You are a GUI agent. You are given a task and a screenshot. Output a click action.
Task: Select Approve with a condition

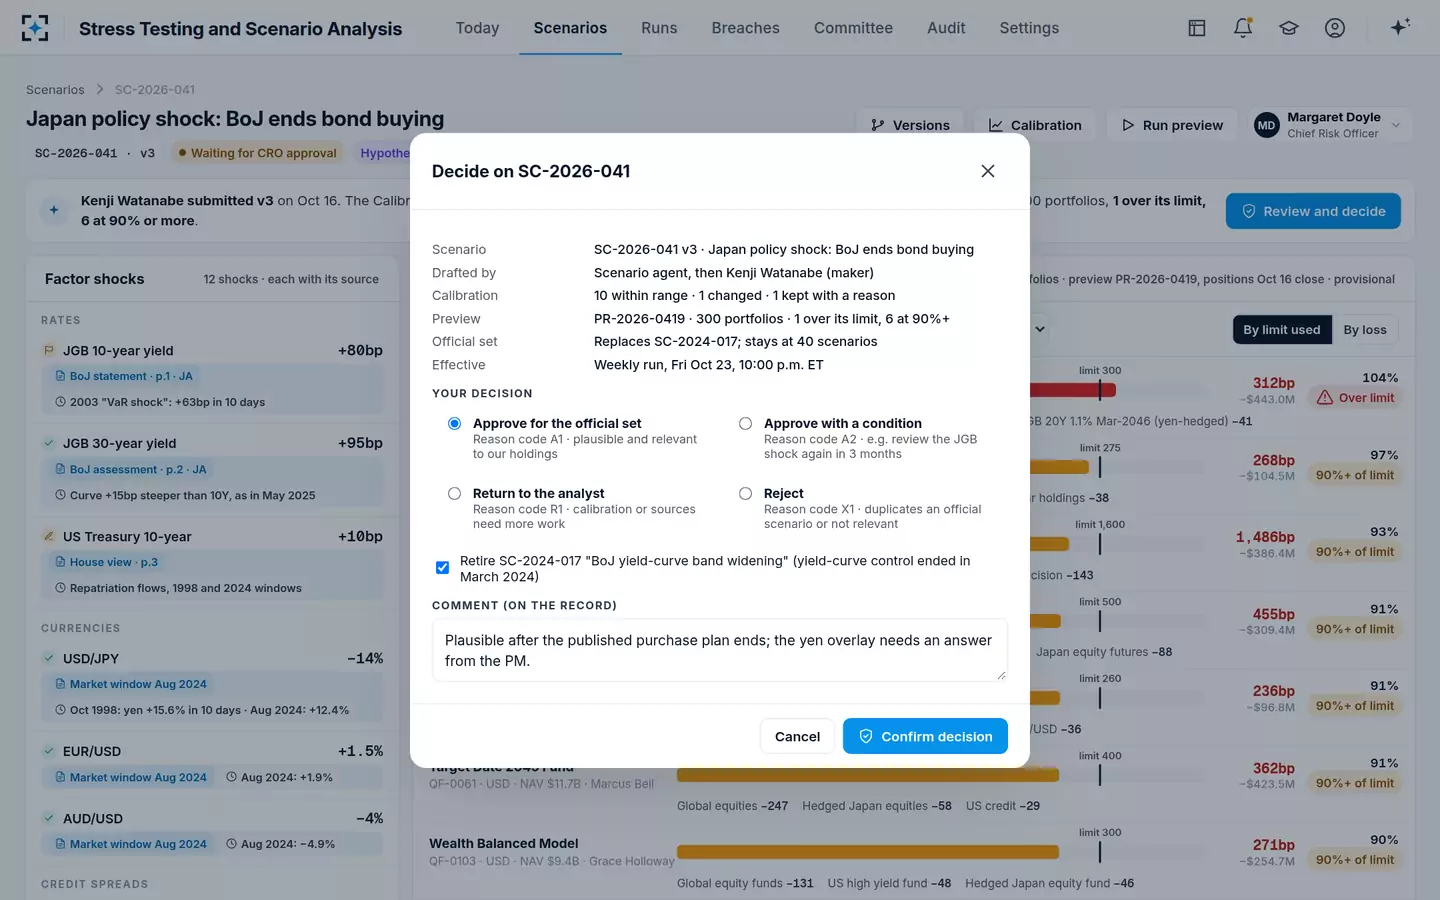[745, 424]
